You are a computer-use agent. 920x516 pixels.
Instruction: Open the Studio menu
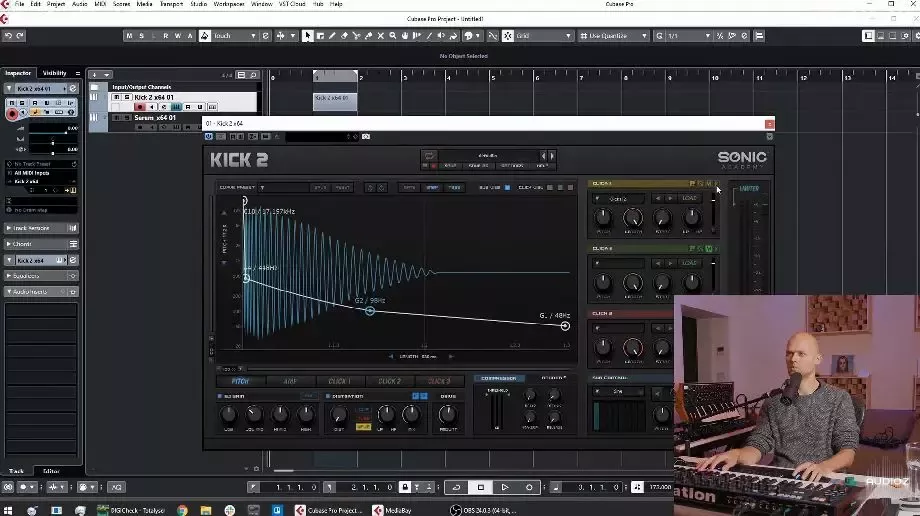[198, 4]
